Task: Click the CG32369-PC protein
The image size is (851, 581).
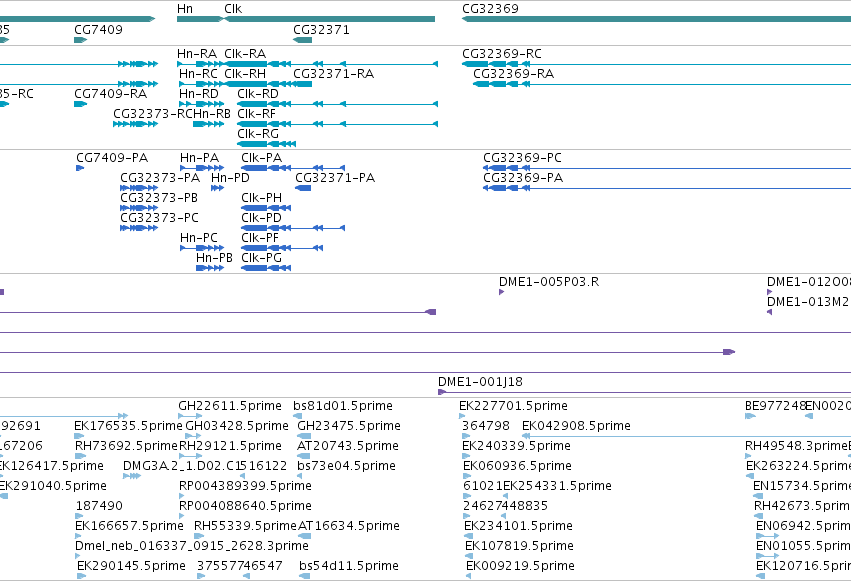Action: pos(522,158)
